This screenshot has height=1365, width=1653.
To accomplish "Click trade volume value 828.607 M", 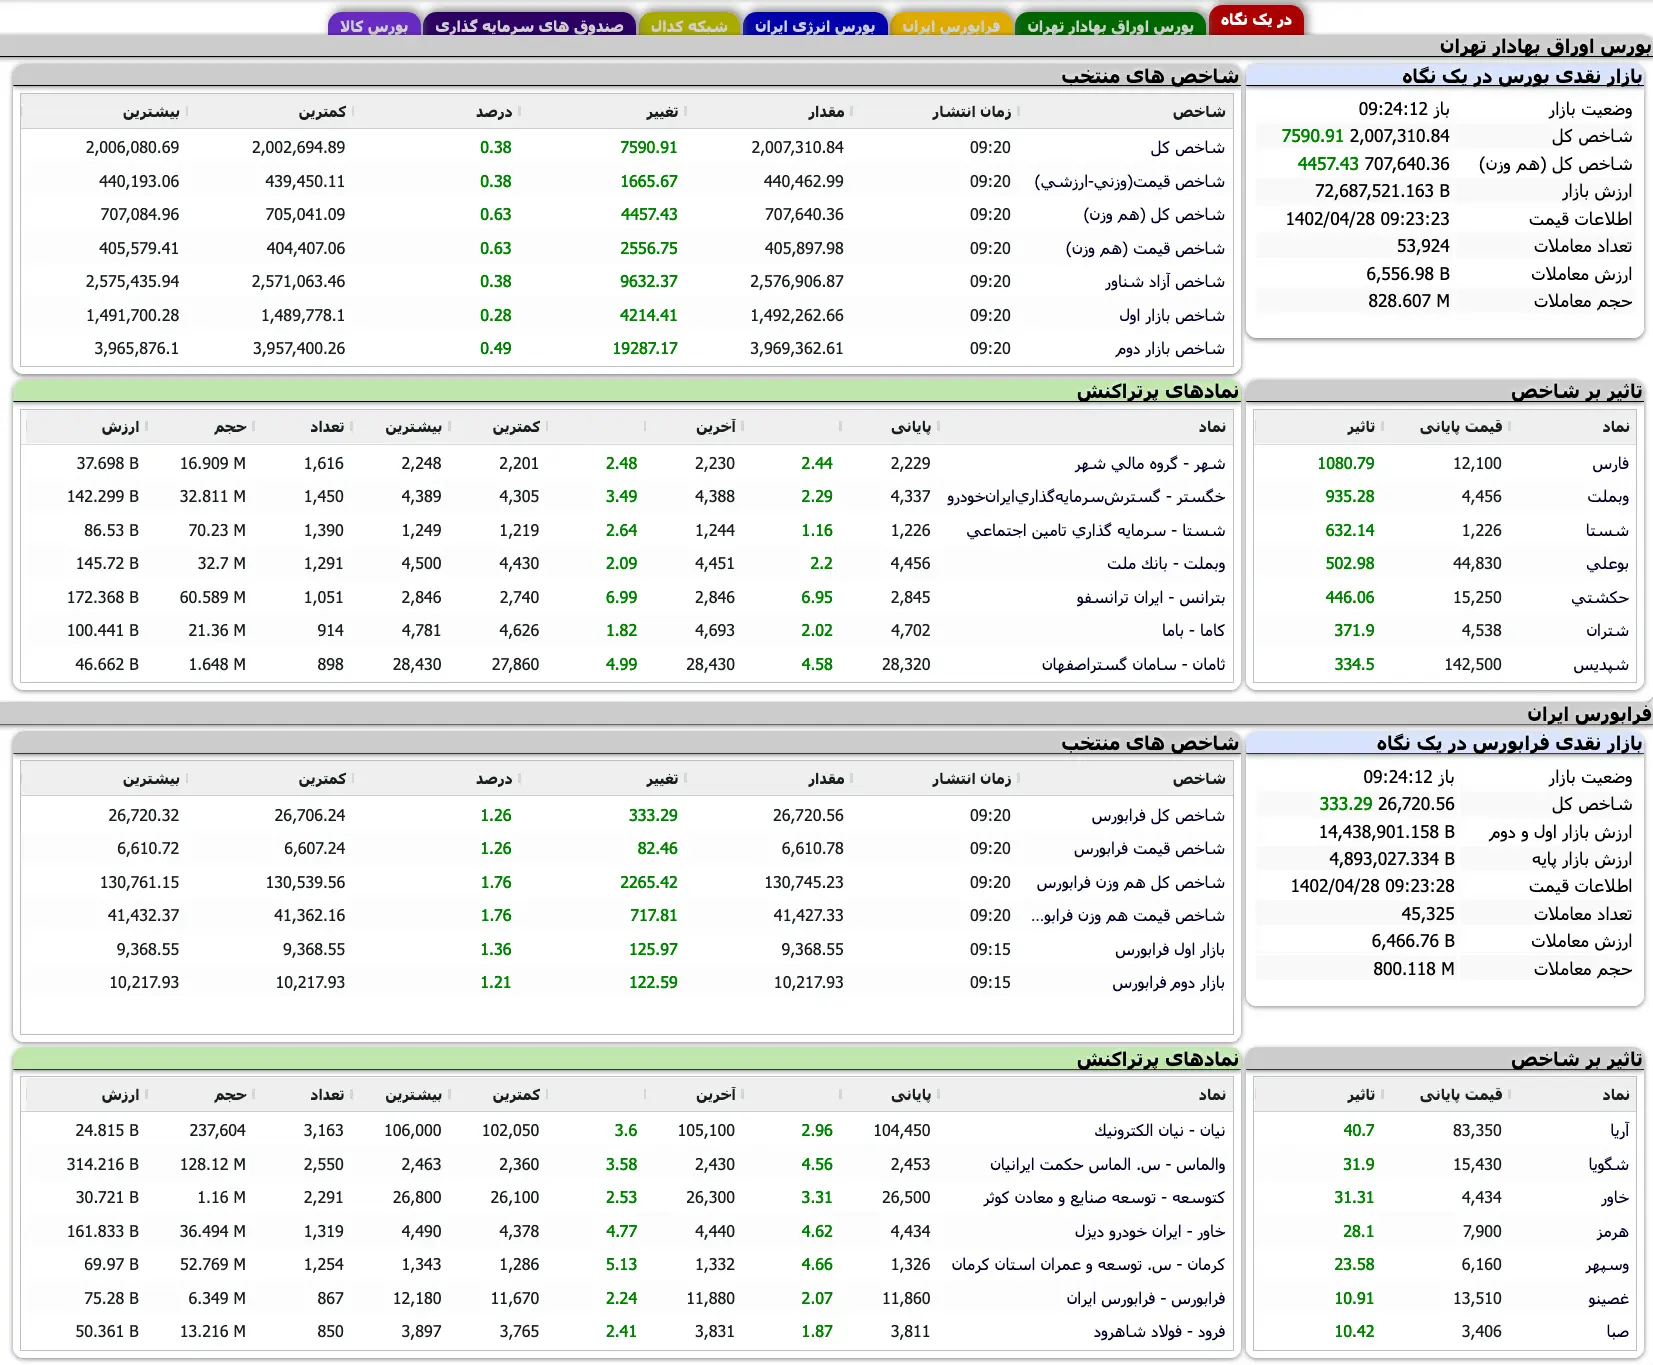I will click(x=1408, y=301).
